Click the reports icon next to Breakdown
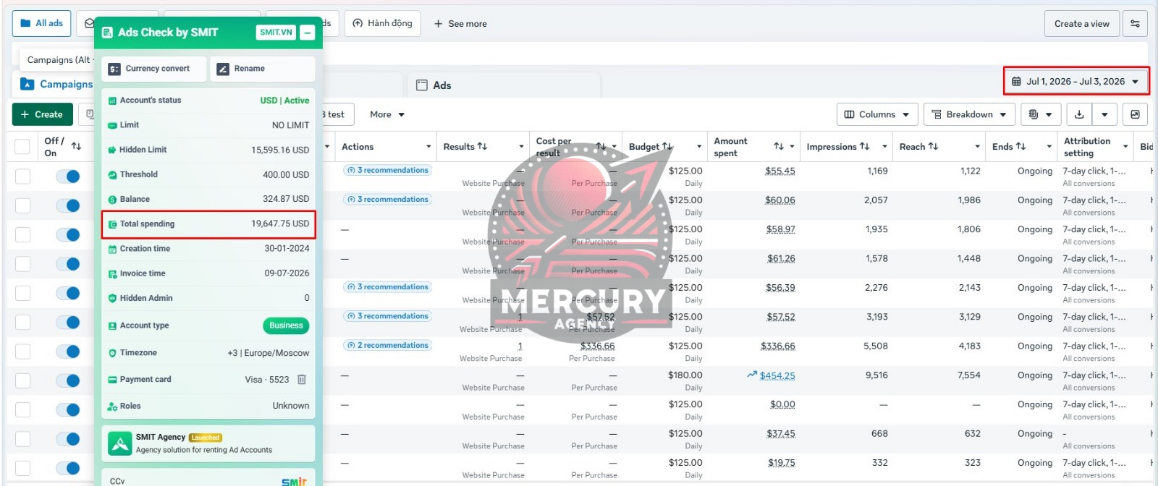Screen dimensions: 1158x486 [1041, 114]
